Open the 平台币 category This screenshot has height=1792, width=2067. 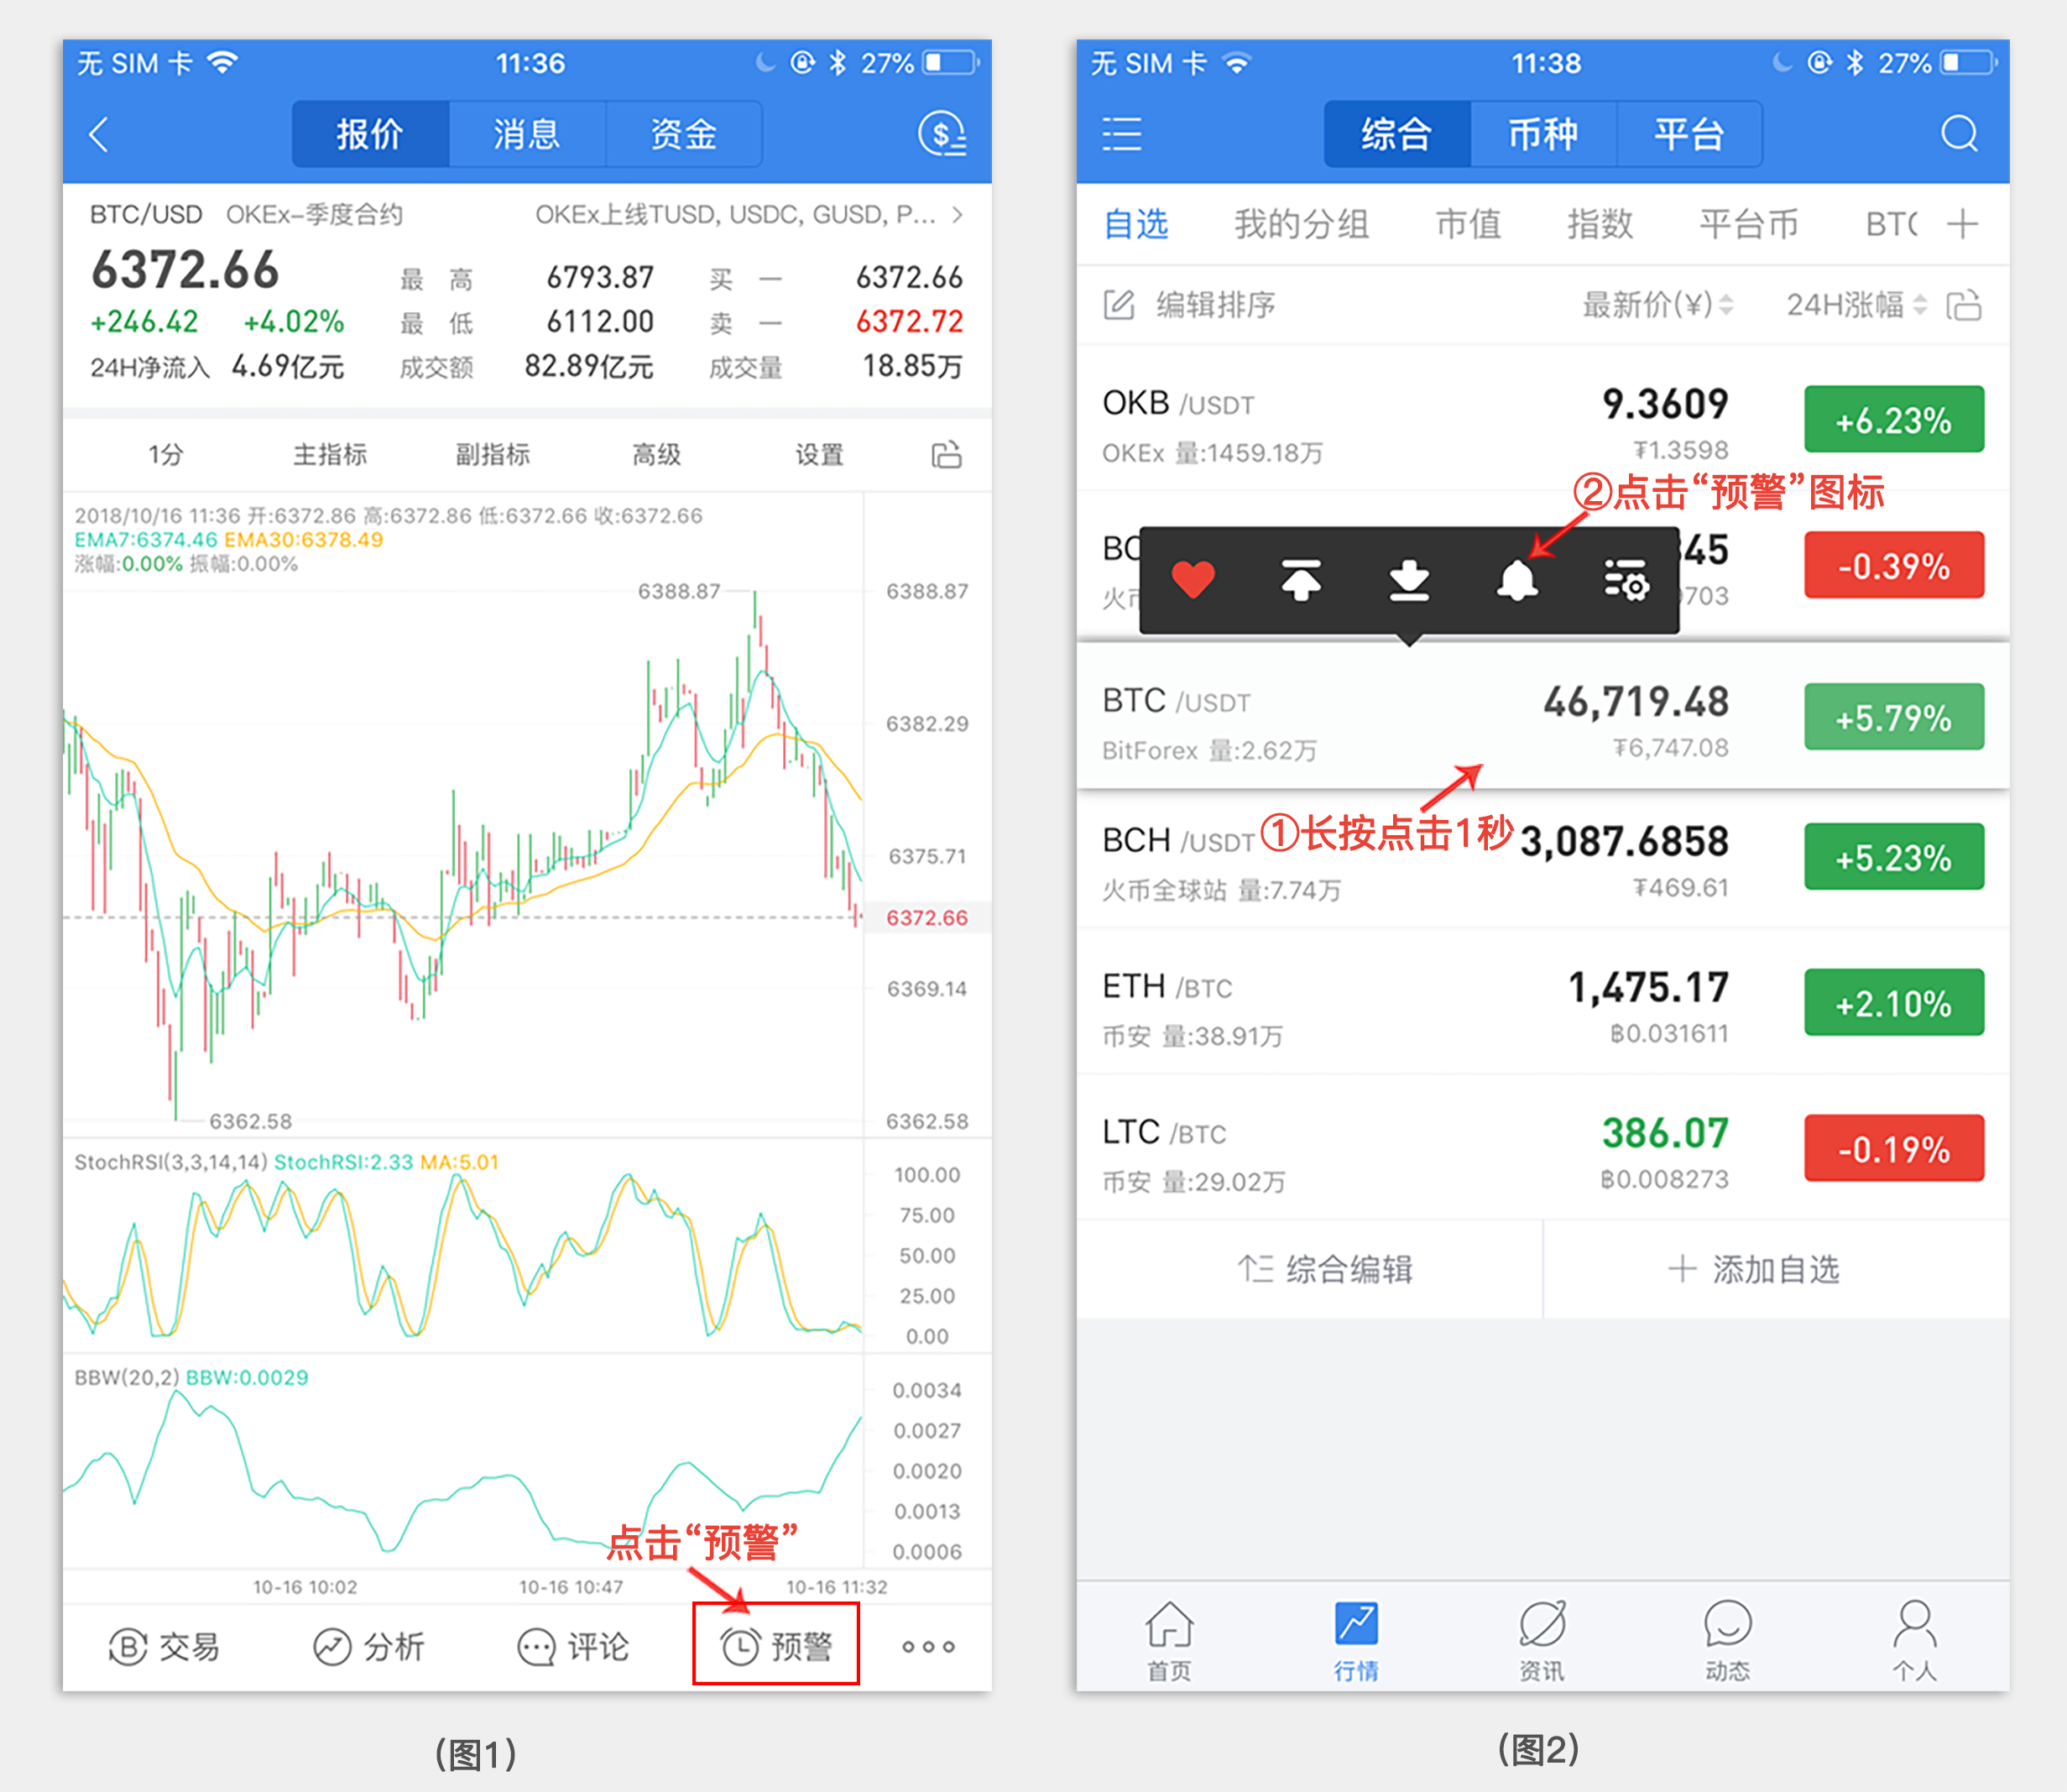(x=1748, y=224)
